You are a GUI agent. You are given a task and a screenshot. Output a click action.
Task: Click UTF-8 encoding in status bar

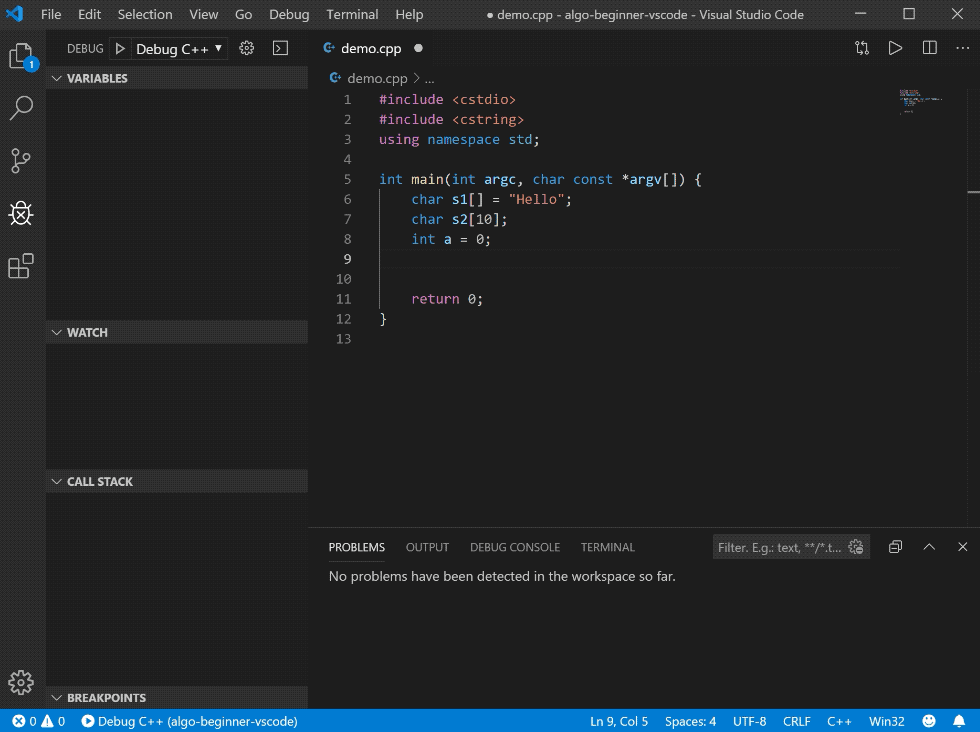tap(749, 721)
